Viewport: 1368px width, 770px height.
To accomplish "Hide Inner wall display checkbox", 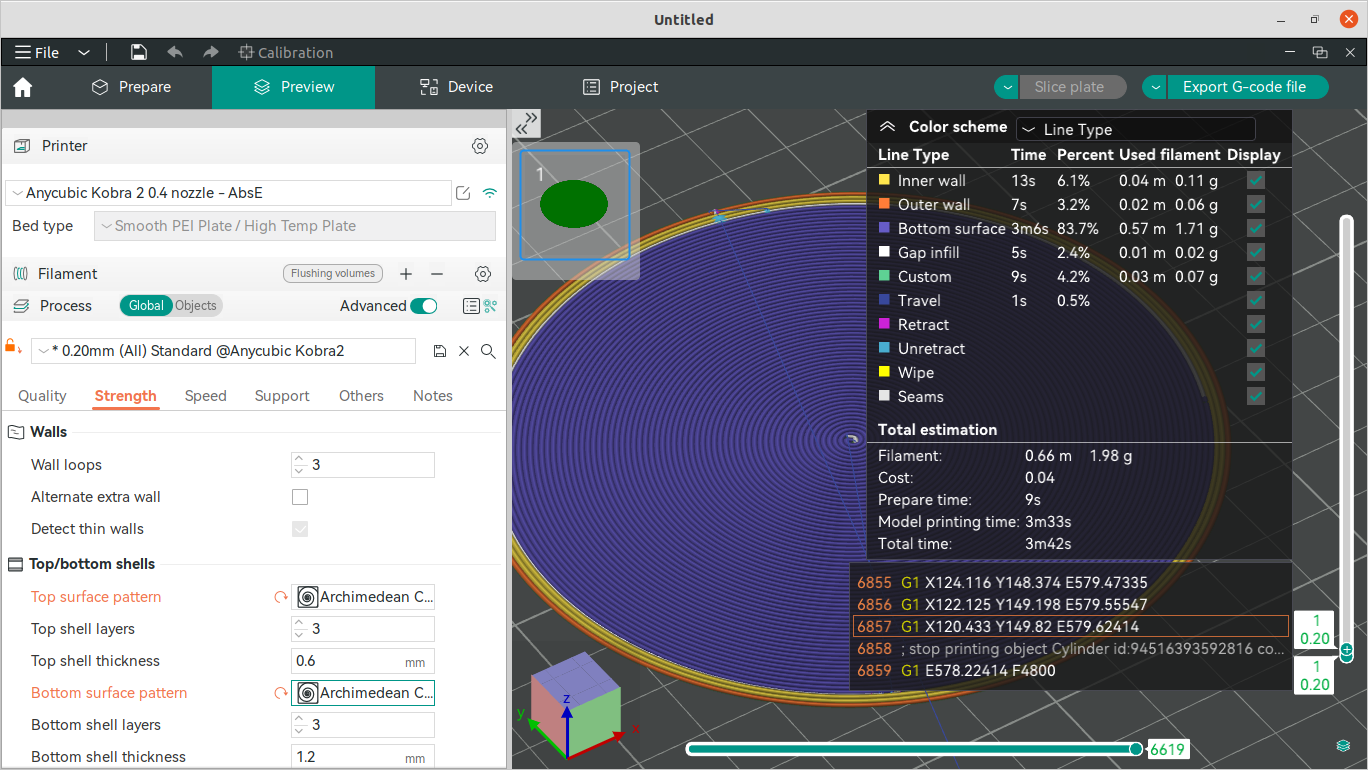I will pos(1256,180).
